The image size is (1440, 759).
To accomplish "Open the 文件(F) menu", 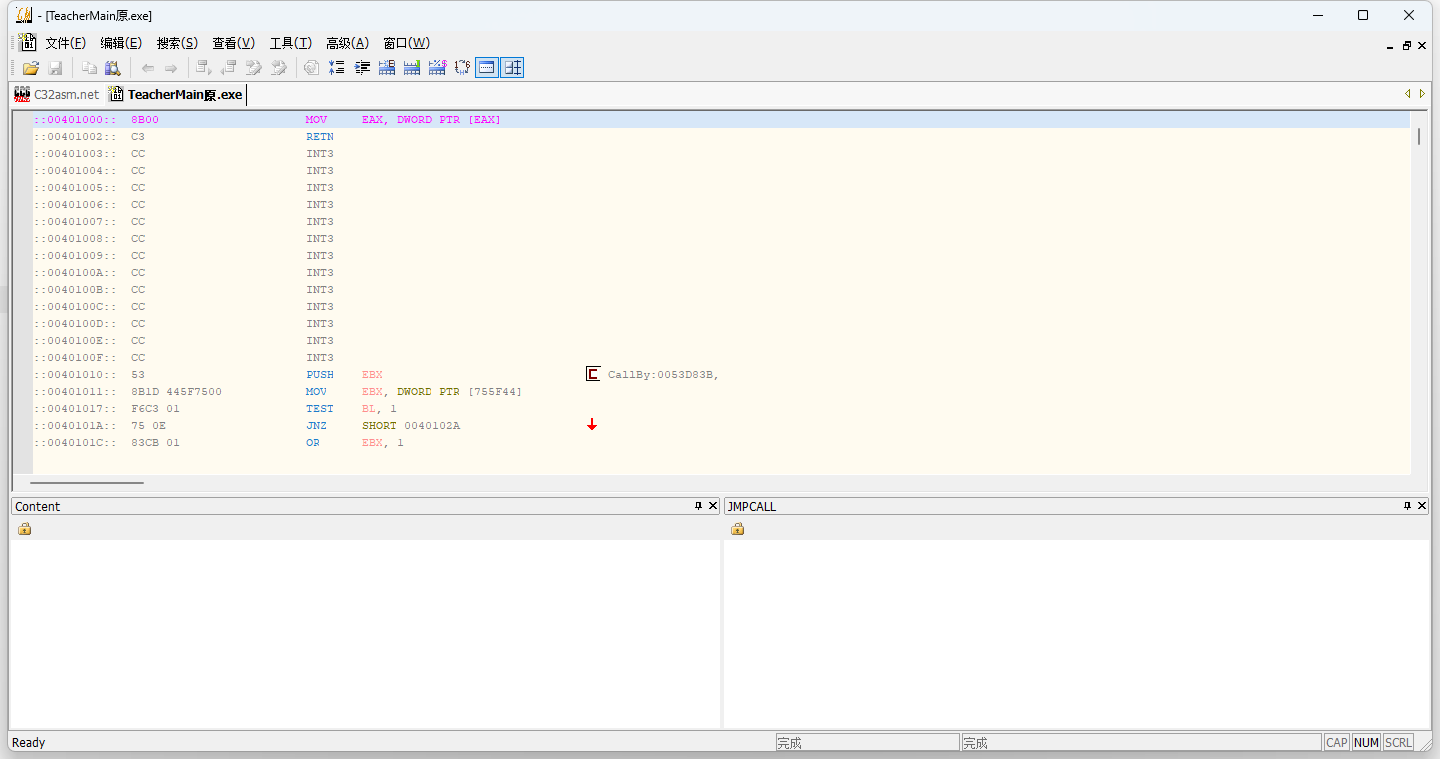I will [65, 43].
